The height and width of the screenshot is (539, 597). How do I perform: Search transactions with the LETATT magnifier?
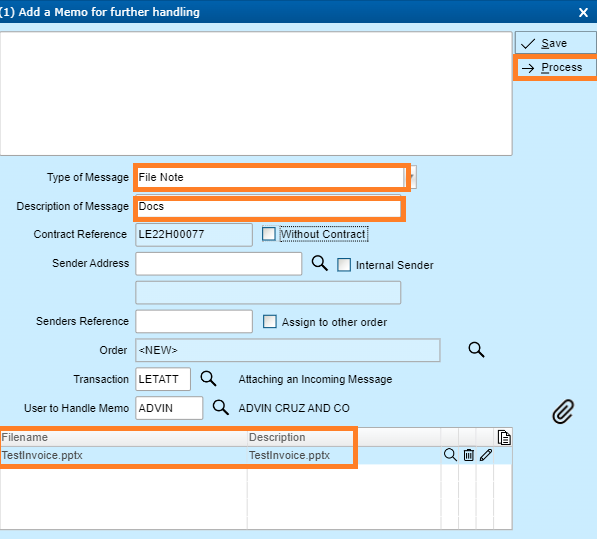tap(208, 379)
